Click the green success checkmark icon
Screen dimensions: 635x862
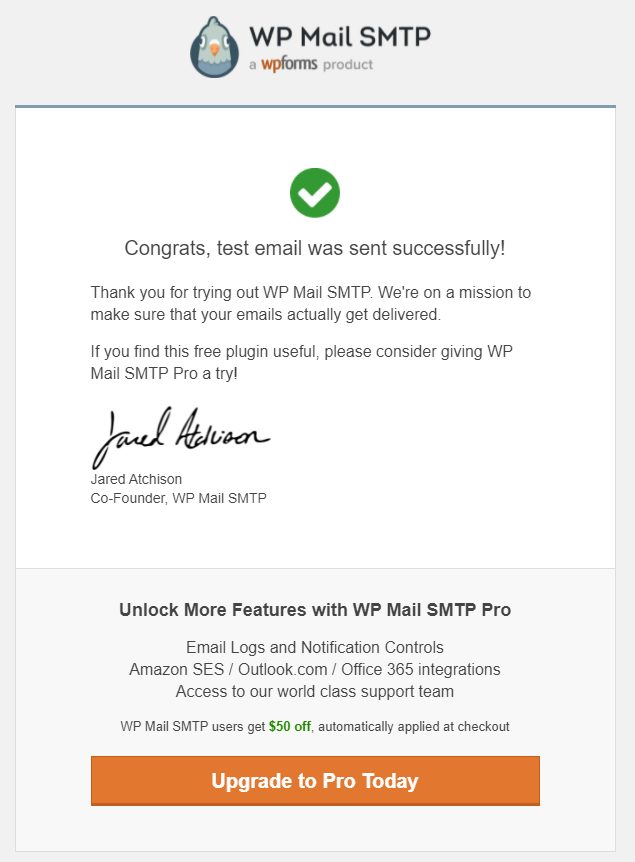pyautogui.click(x=314, y=193)
